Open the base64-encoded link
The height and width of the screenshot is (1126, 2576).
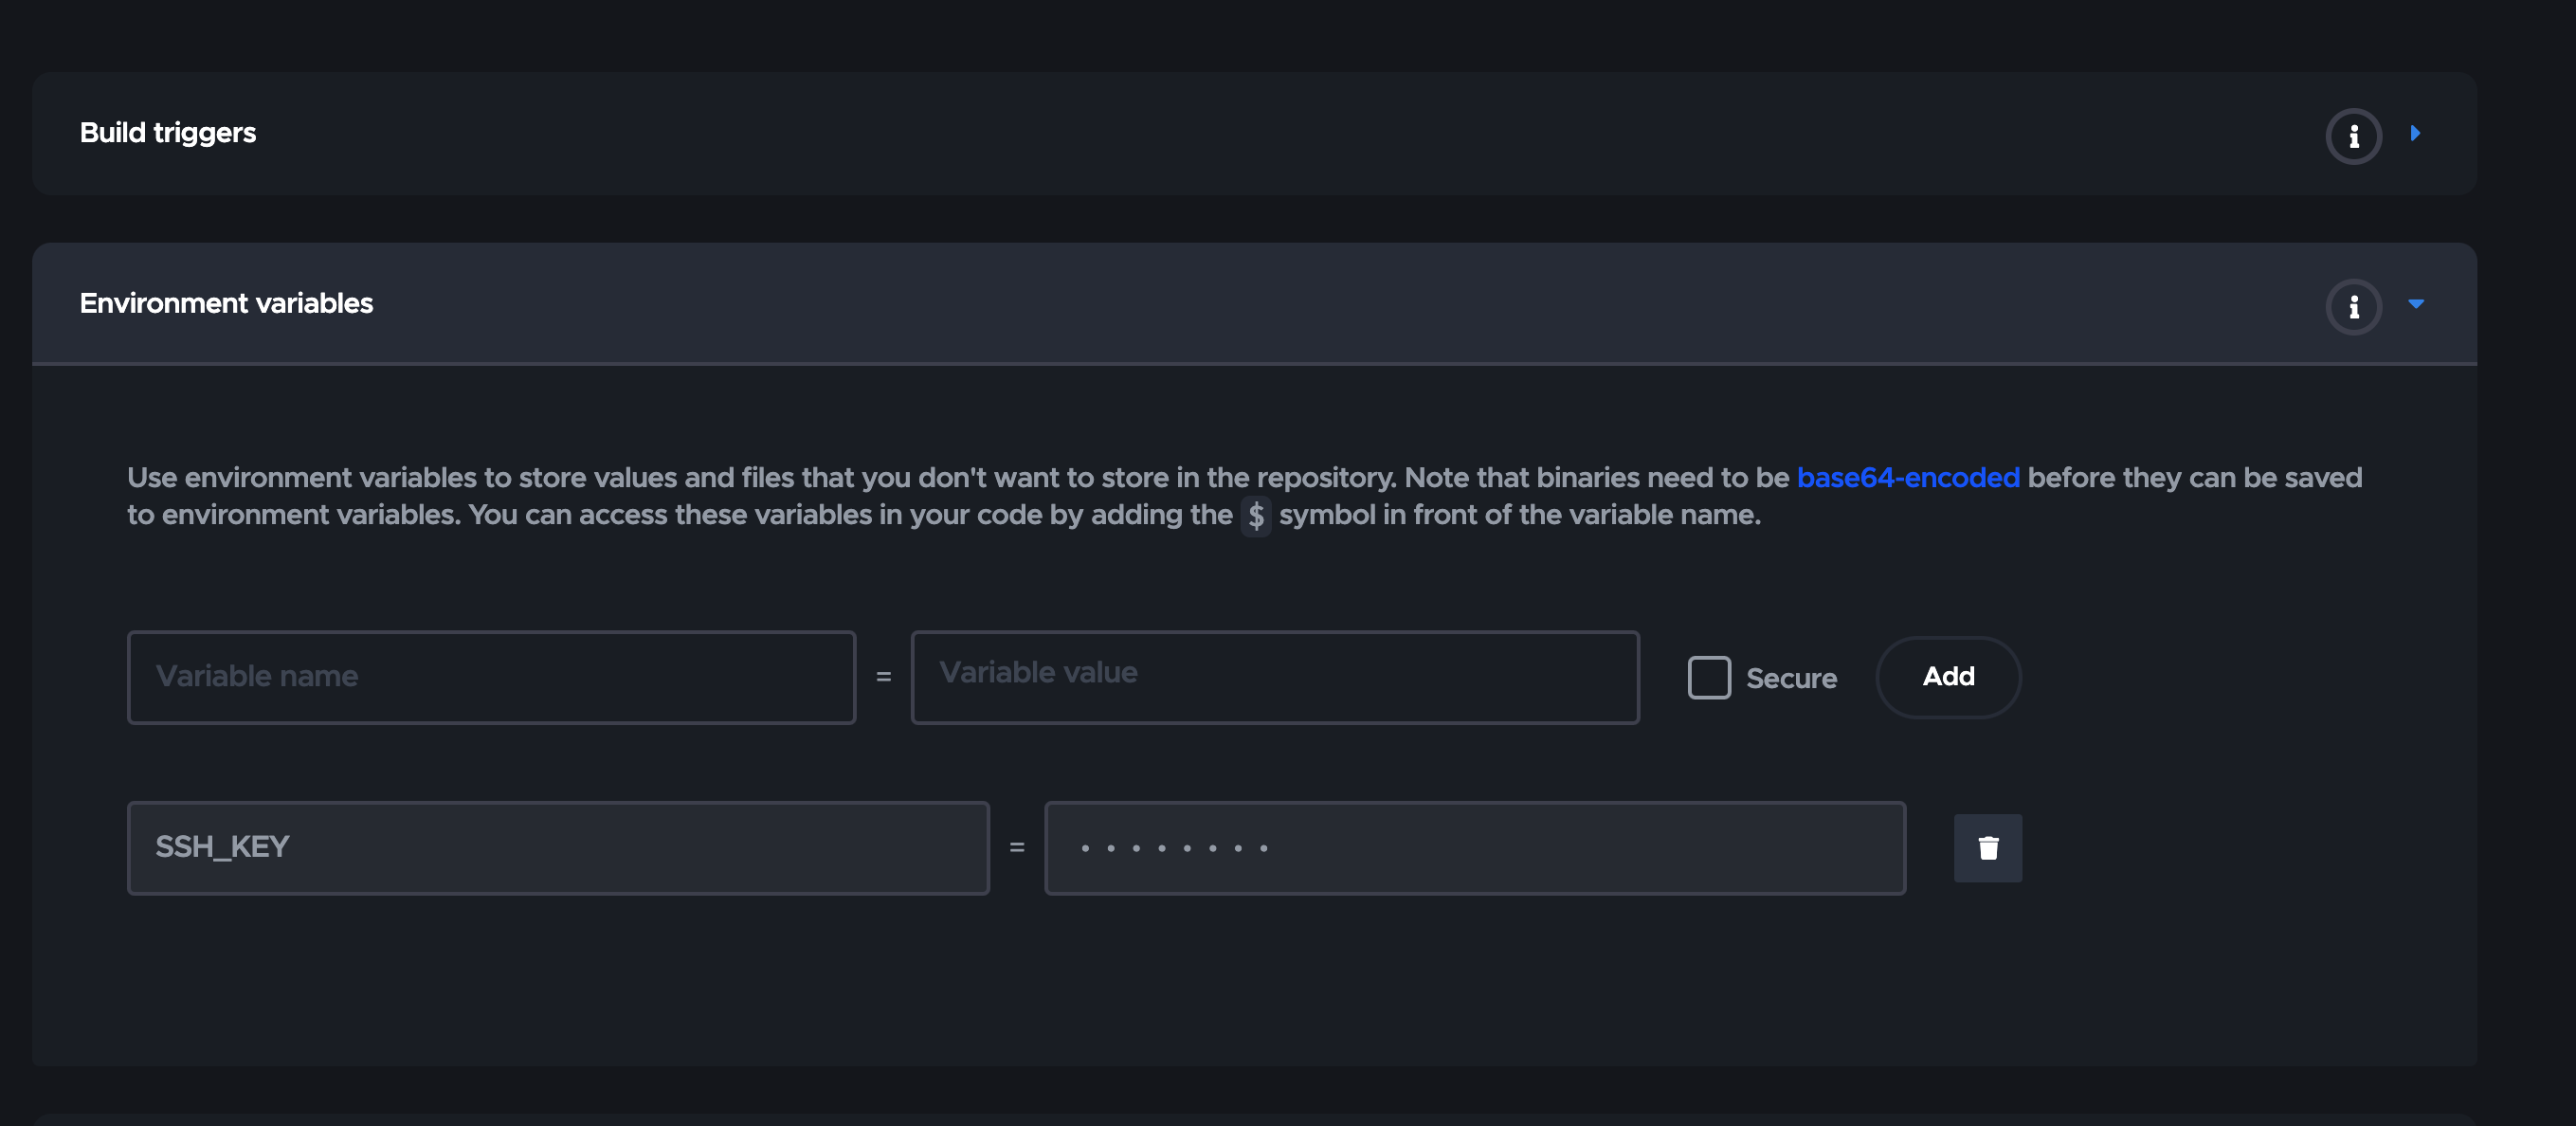tap(1907, 477)
